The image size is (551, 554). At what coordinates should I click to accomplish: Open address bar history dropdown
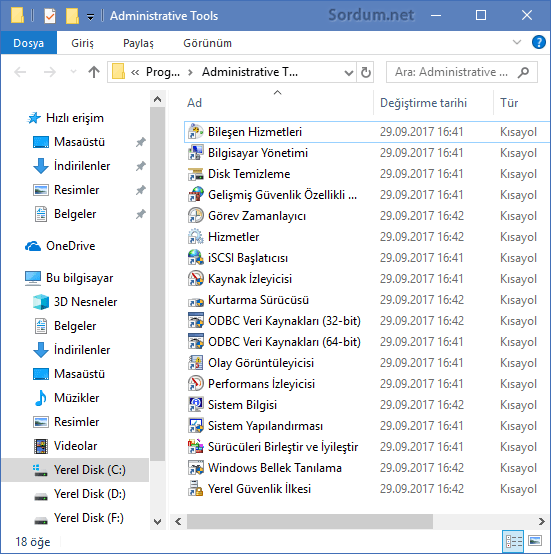click(349, 73)
